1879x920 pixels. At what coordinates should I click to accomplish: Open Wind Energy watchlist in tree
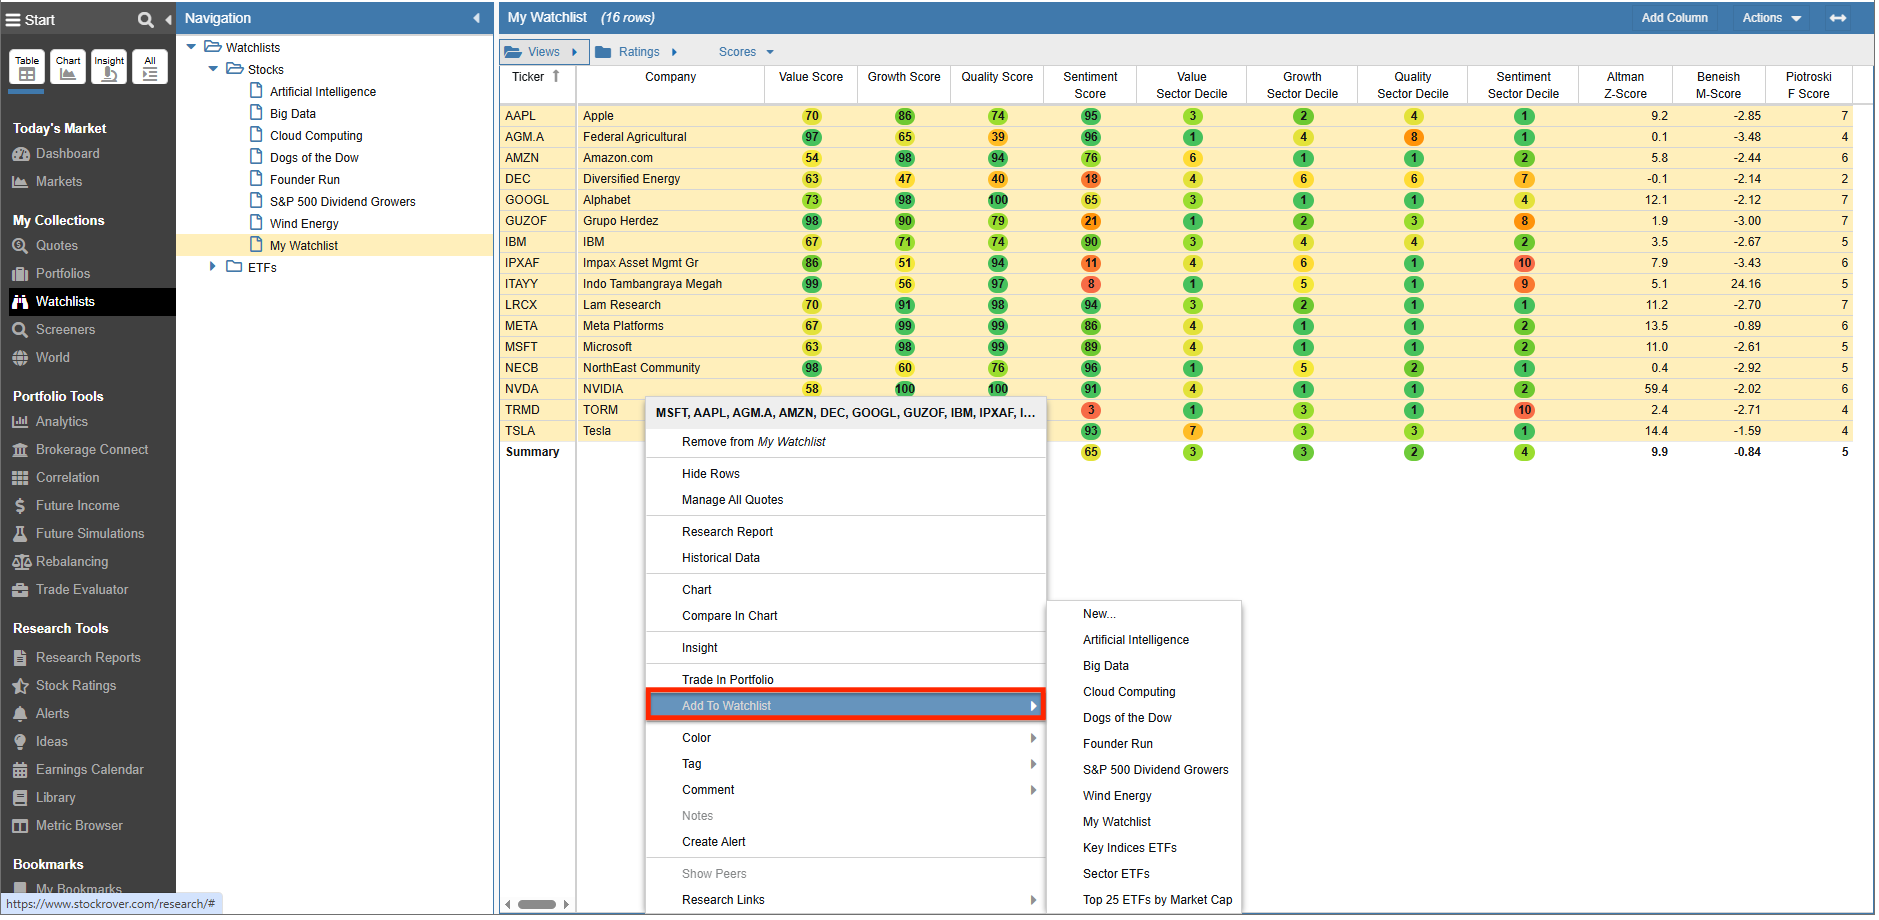coord(304,223)
